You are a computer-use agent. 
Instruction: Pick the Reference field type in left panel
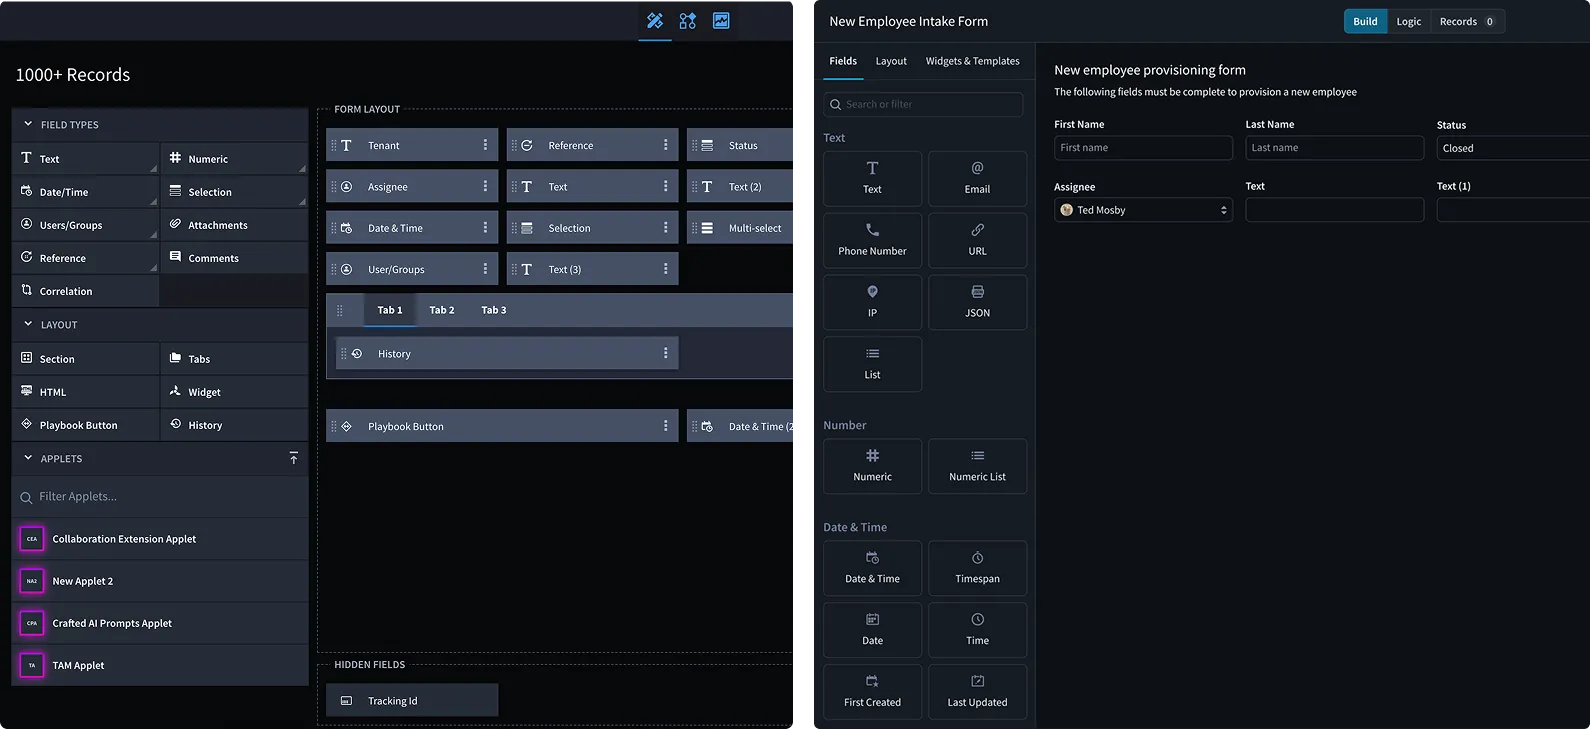(86, 257)
